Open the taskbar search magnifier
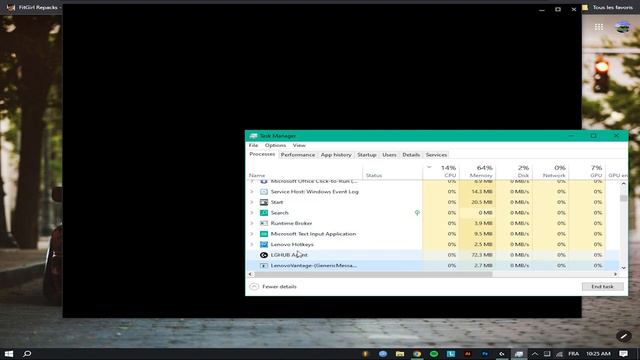 27,353
